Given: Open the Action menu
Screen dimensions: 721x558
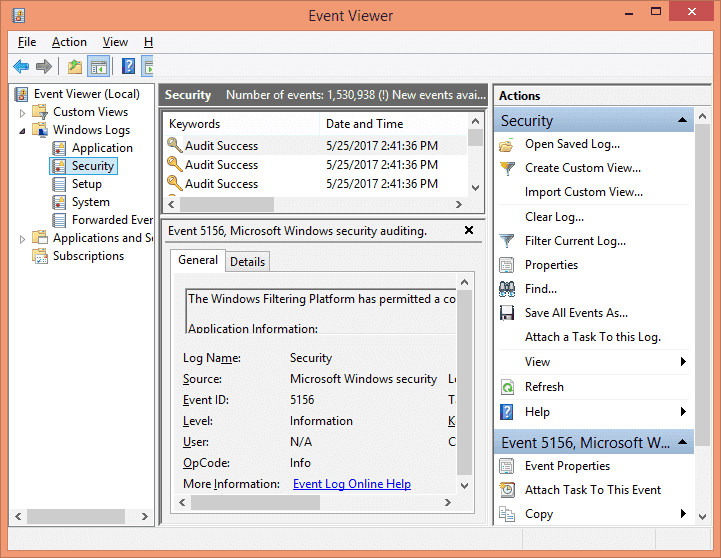Looking at the screenshot, I should 69,42.
